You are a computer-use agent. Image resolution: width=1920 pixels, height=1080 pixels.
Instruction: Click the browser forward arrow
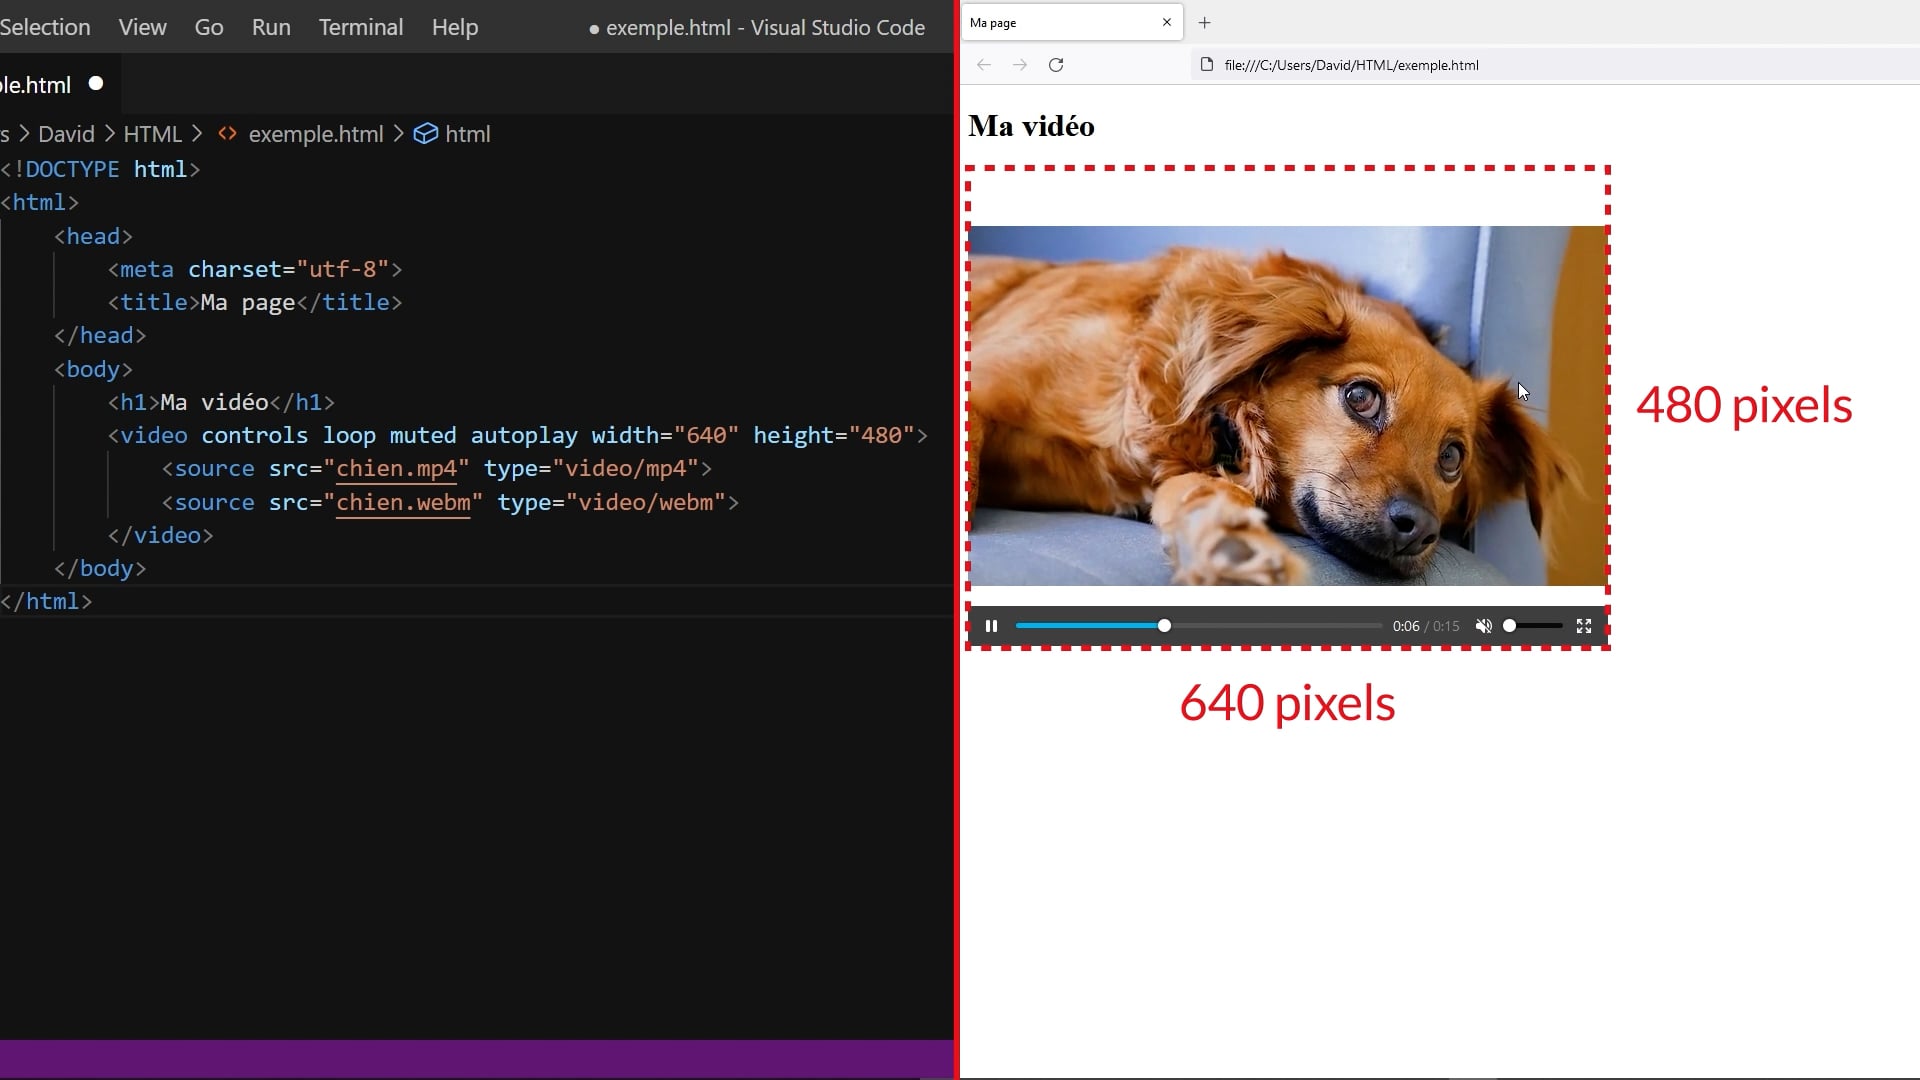pos(1020,65)
